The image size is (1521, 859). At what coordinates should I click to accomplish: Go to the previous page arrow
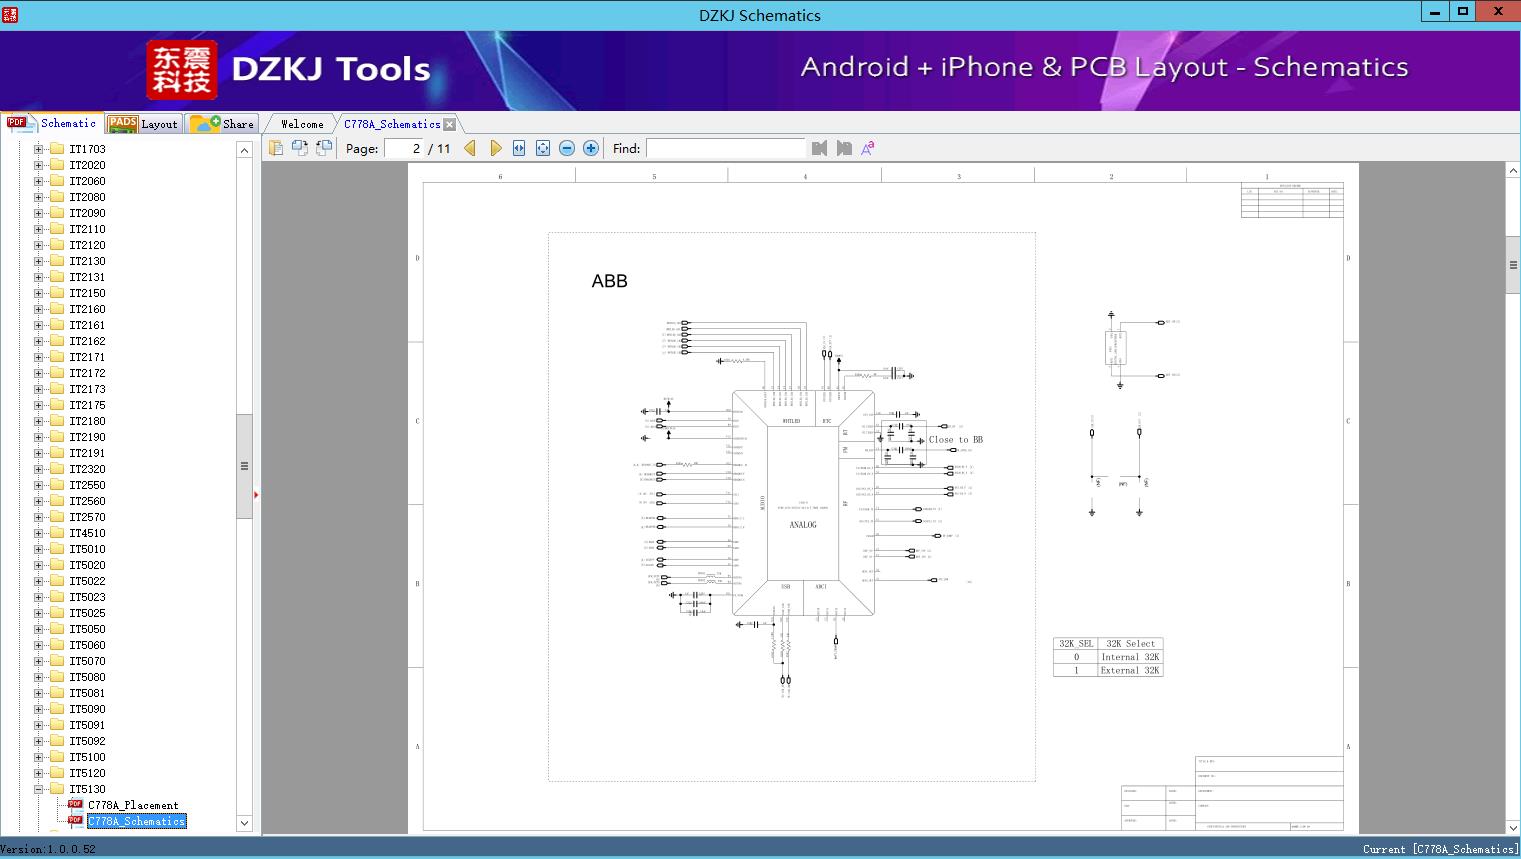tap(470, 148)
